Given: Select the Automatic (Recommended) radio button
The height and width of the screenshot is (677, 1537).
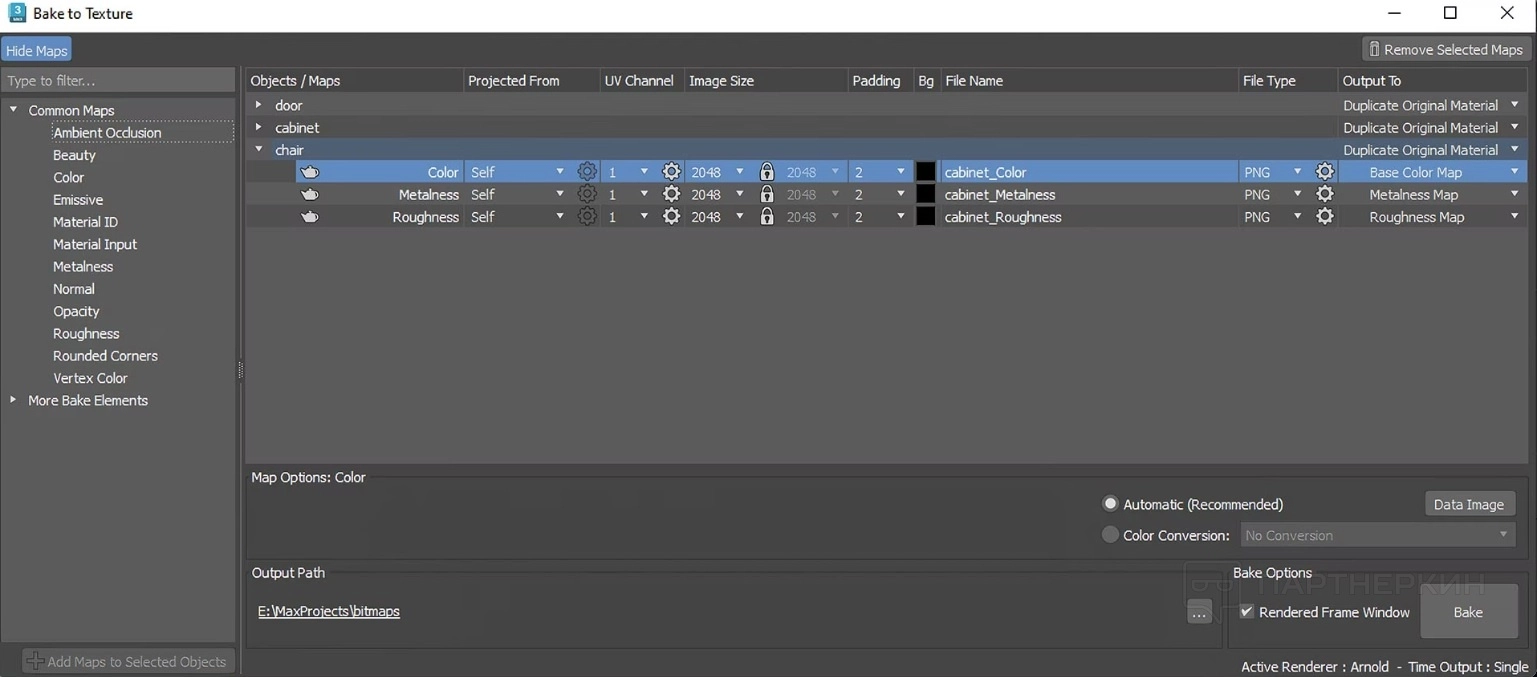Looking at the screenshot, I should pyautogui.click(x=1110, y=504).
